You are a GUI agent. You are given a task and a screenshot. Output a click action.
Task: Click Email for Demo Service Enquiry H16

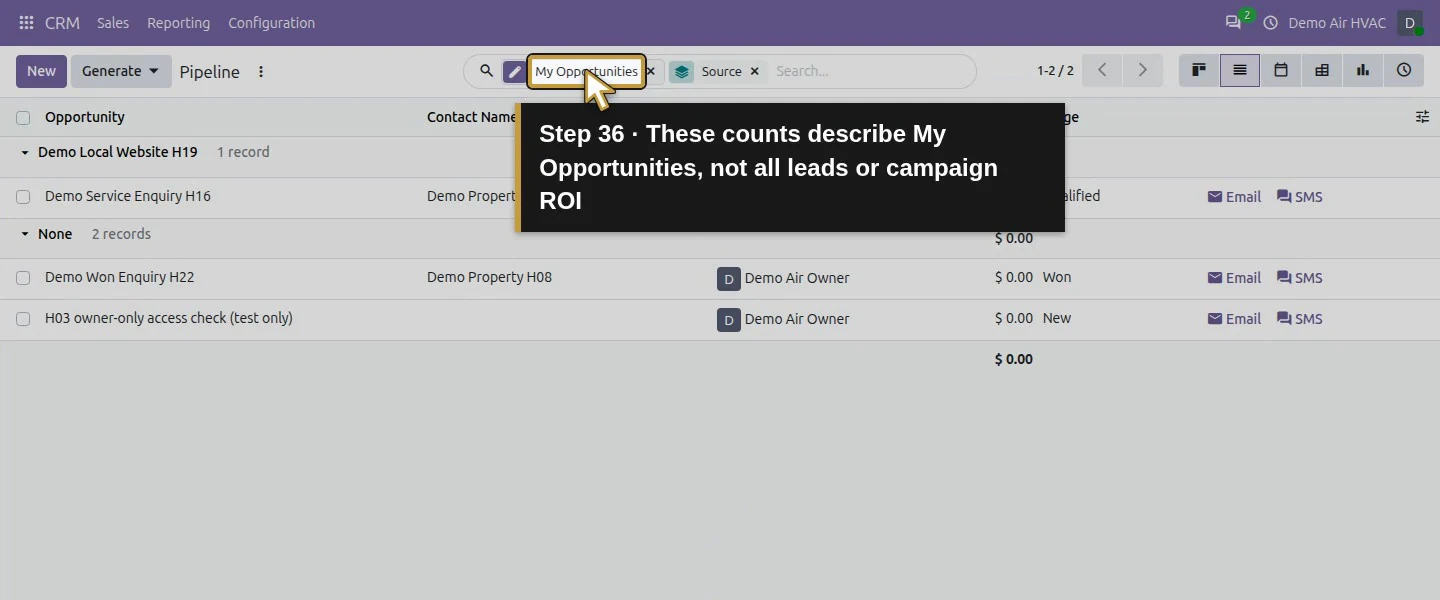[x=1234, y=197]
